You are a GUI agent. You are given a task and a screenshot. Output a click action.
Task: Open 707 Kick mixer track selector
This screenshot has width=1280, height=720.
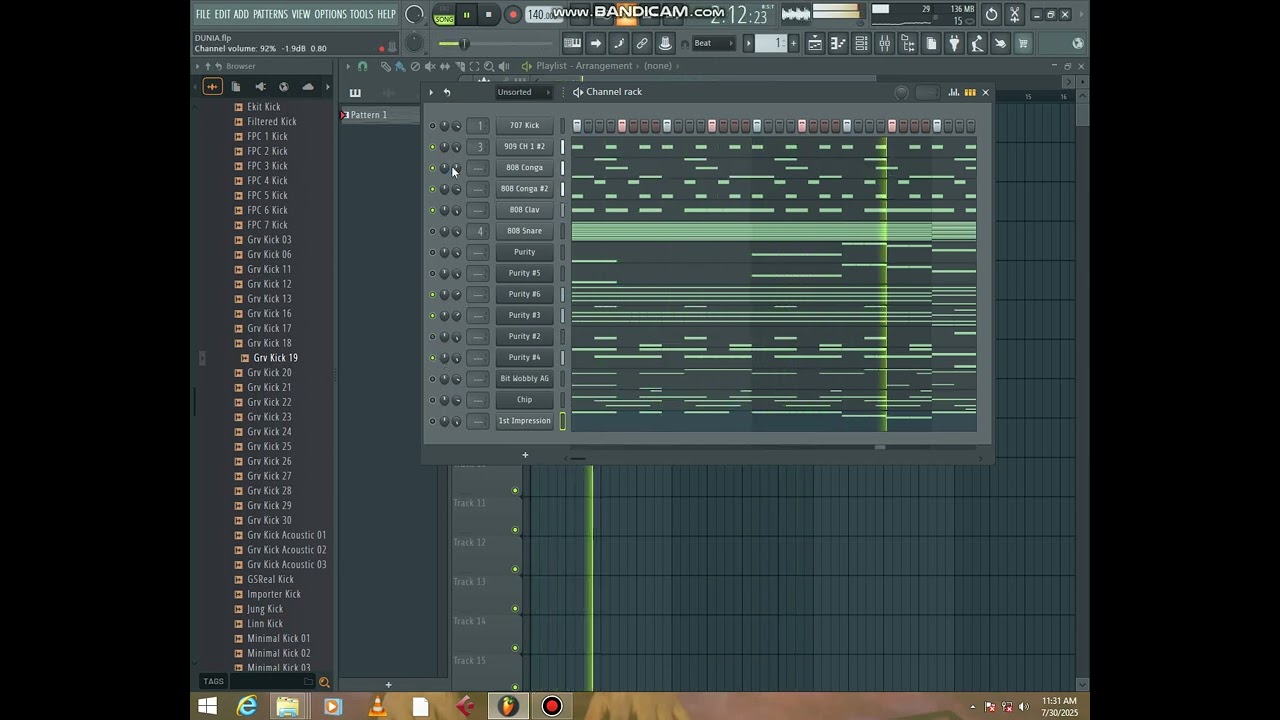click(479, 126)
